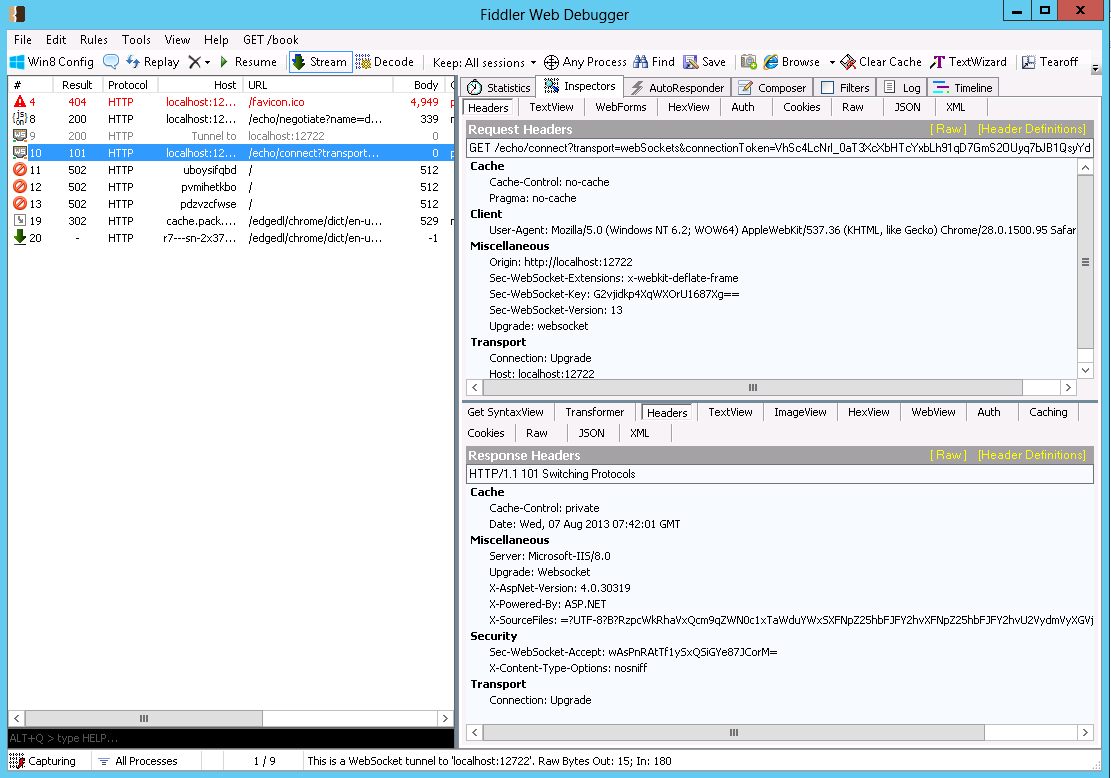The width and height of the screenshot is (1111, 778).
Task: Click the All Processes filter in status bar
Action: [x=139, y=761]
